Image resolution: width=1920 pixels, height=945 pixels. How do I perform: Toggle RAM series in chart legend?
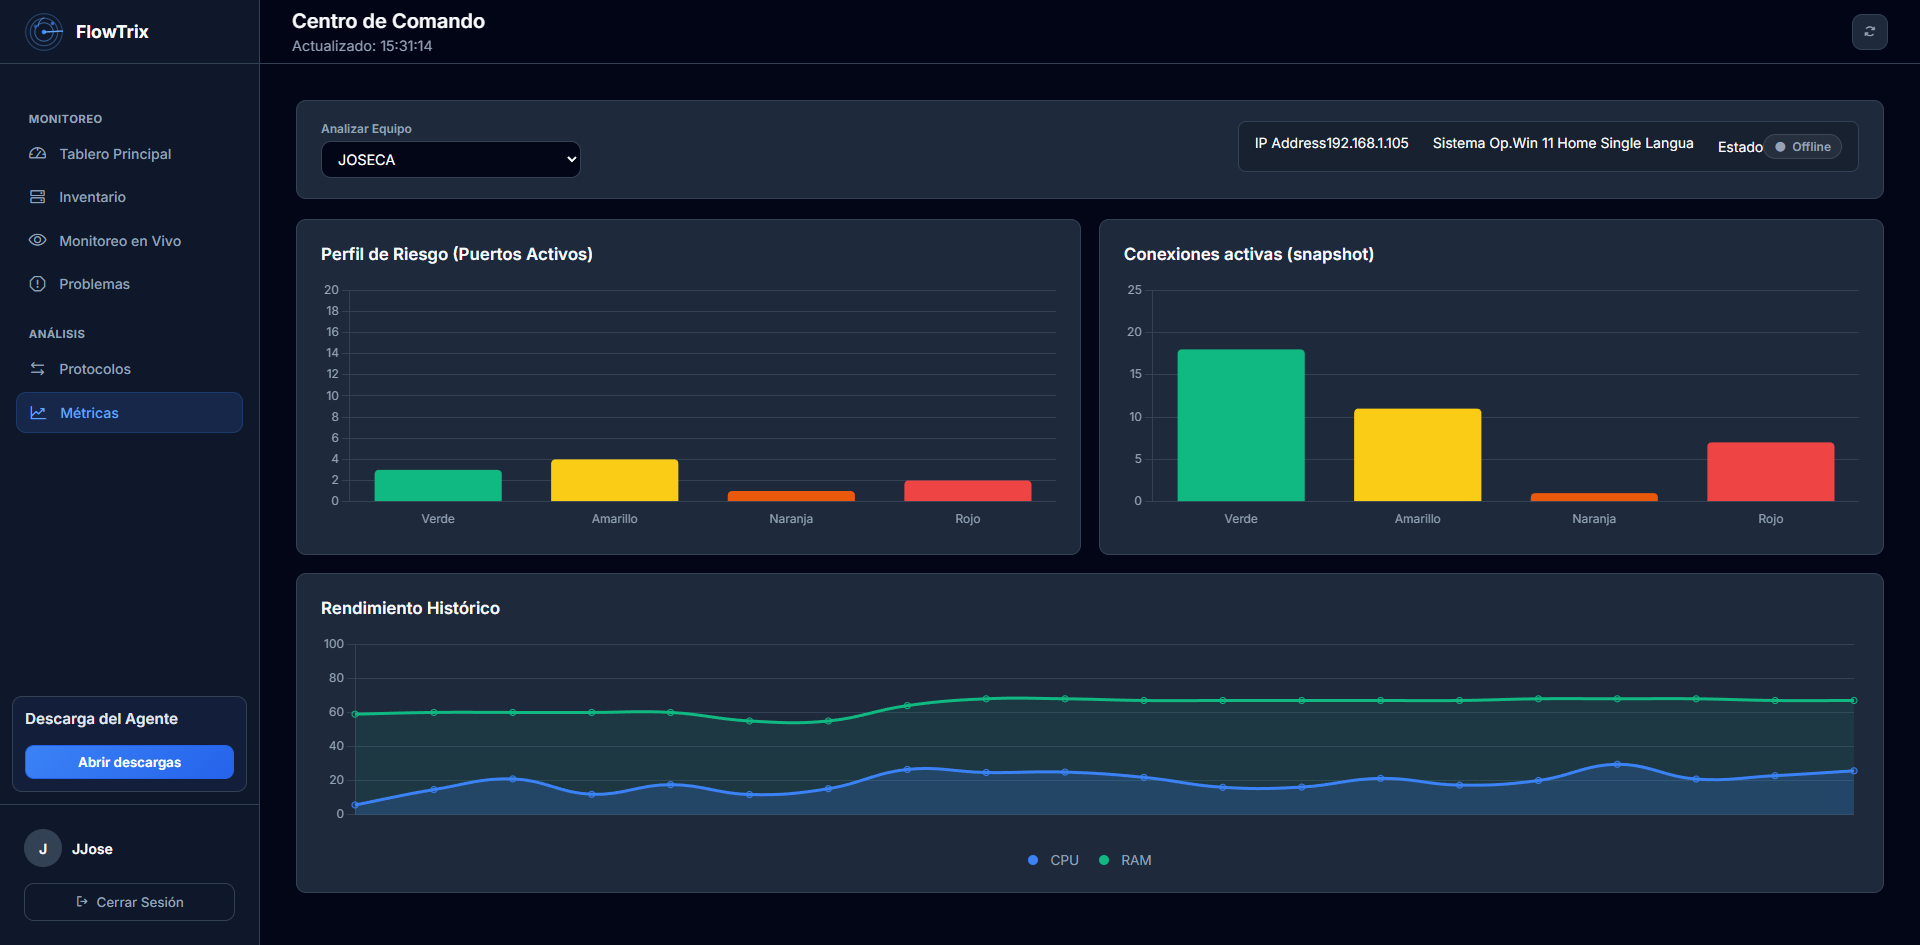click(1125, 860)
